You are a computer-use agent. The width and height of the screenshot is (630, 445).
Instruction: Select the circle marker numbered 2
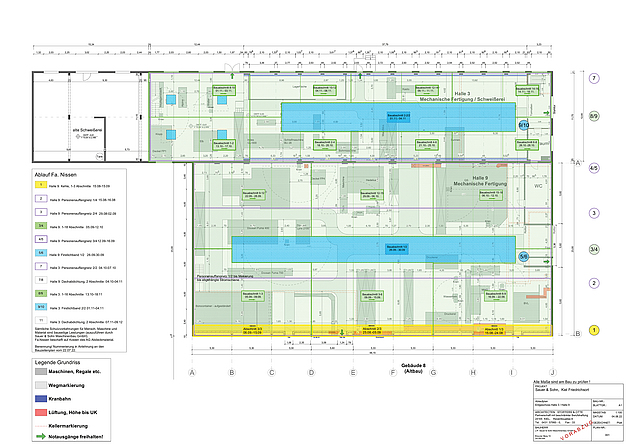point(593,283)
